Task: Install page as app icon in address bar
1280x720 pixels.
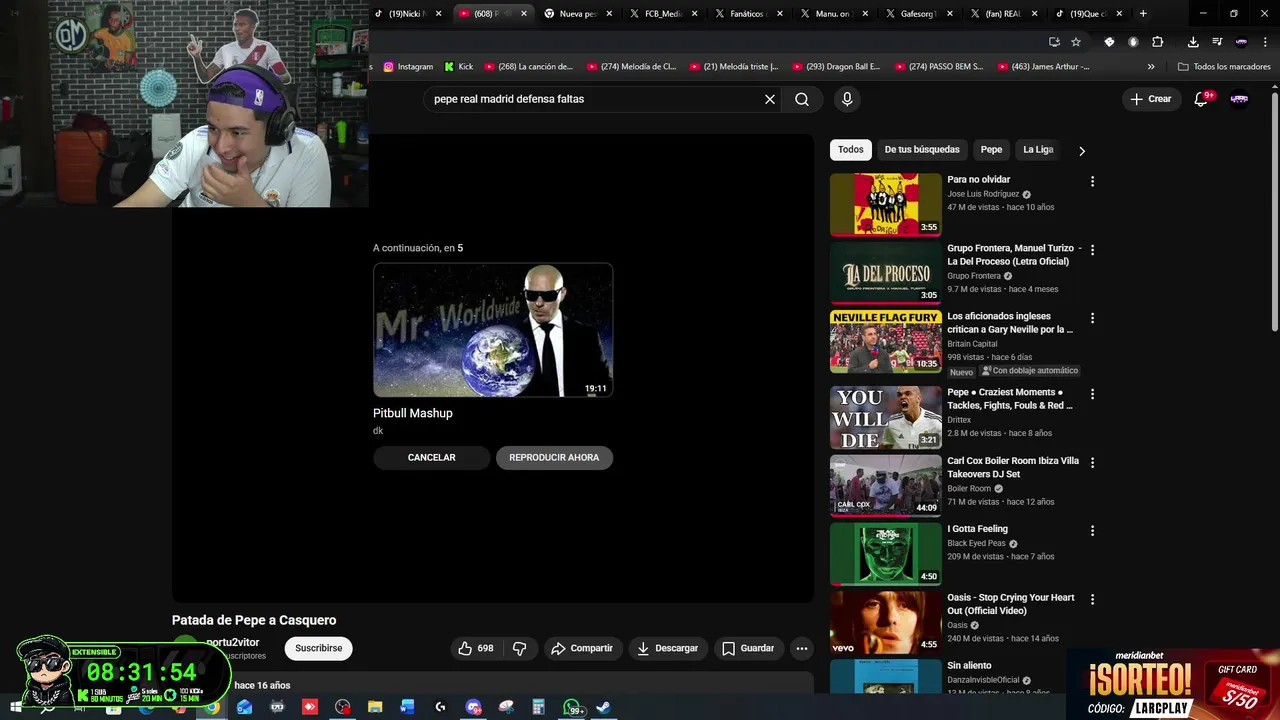Action: (x=1054, y=42)
